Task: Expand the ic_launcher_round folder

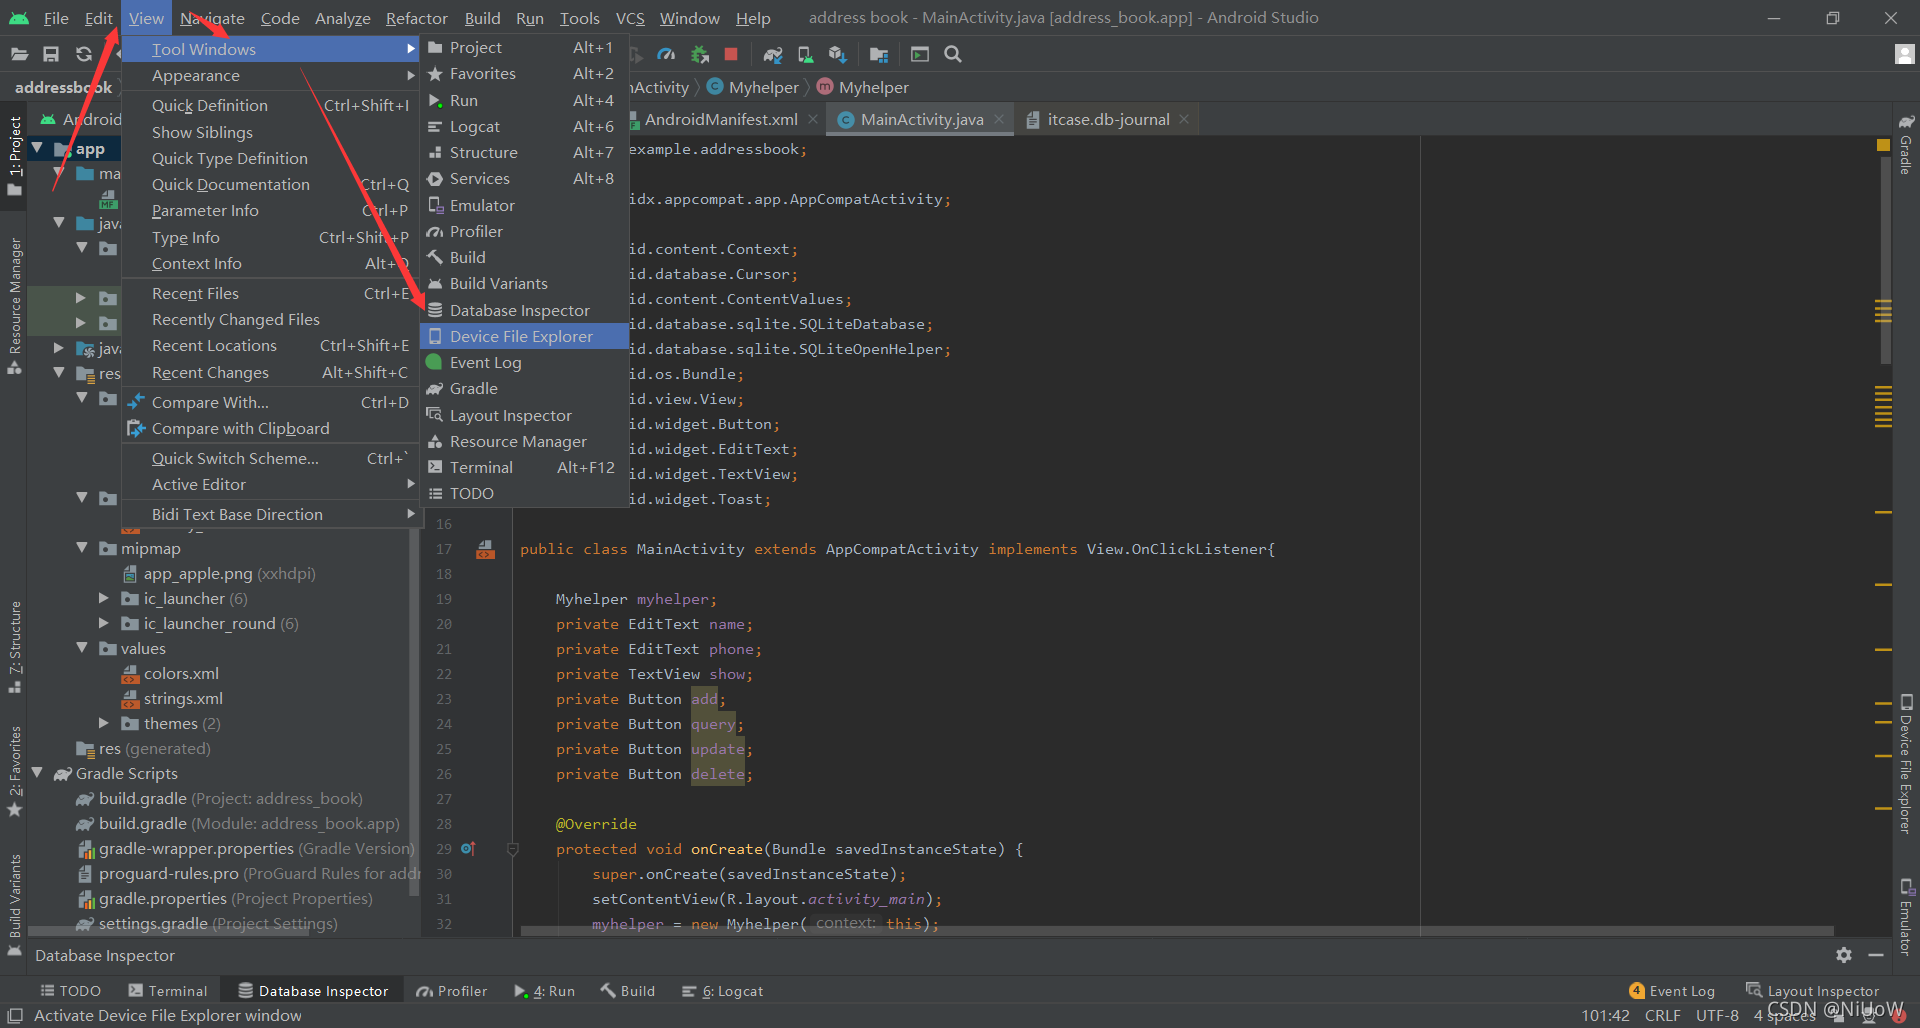Action: [104, 623]
